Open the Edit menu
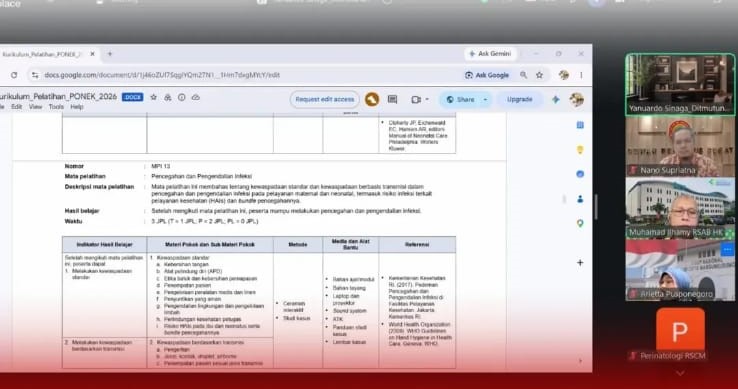Viewport: 738px width, 389px height. coord(16,107)
